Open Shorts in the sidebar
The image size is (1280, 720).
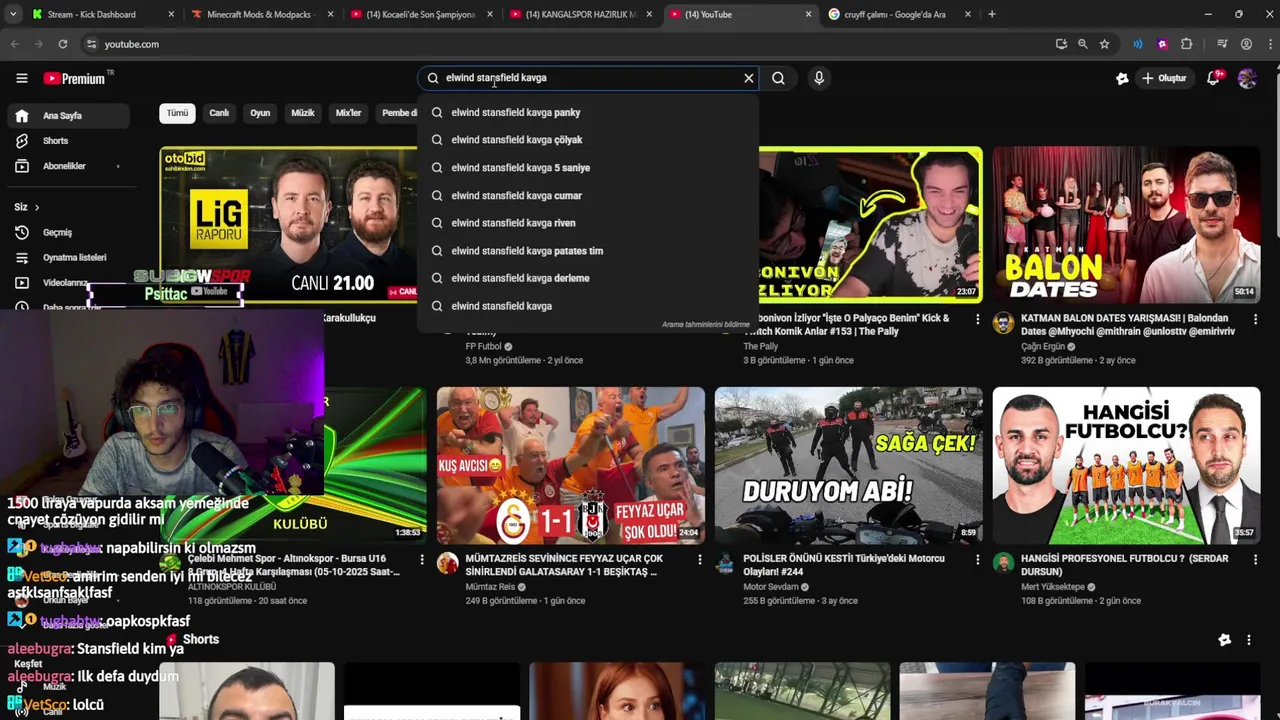click(x=70, y=141)
